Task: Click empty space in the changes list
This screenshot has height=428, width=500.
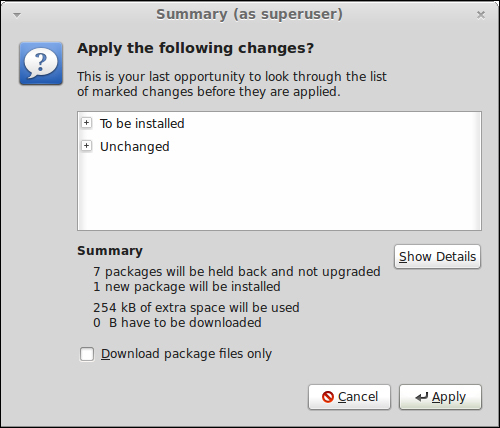Action: 279,193
